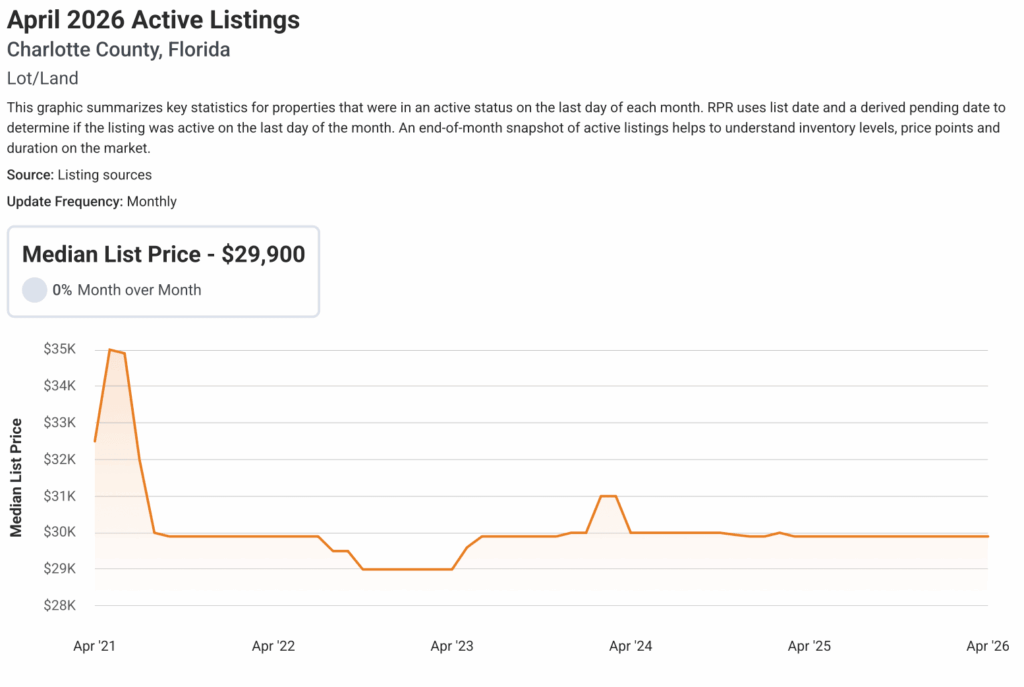Click the '0% Month over Month' text
Screen dimensions: 1024x687
(127, 290)
